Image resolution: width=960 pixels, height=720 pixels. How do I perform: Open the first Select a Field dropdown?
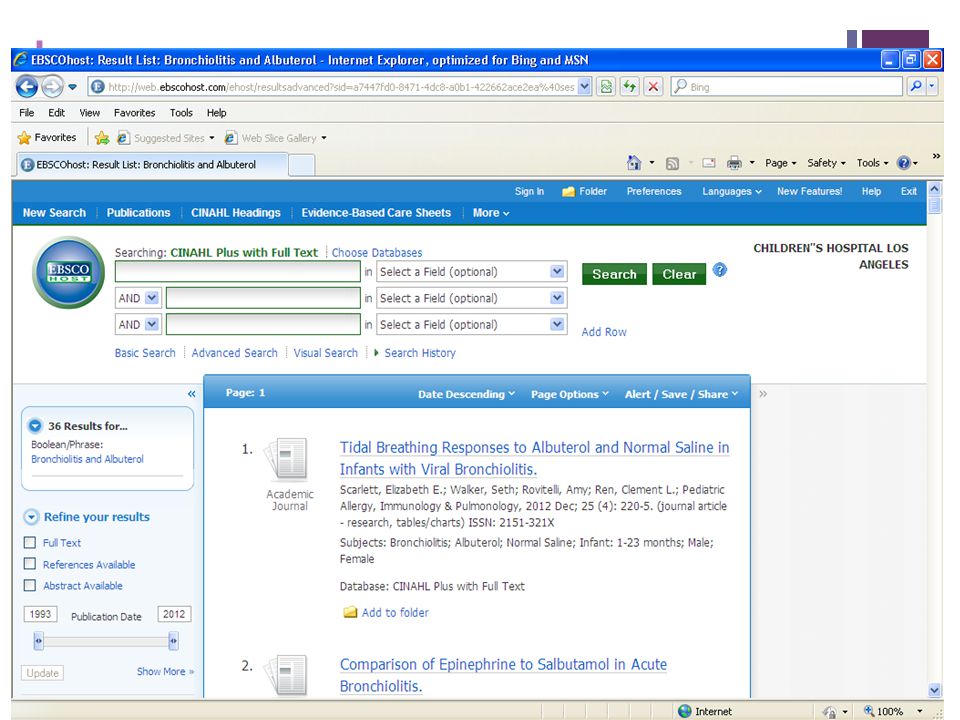(x=471, y=272)
